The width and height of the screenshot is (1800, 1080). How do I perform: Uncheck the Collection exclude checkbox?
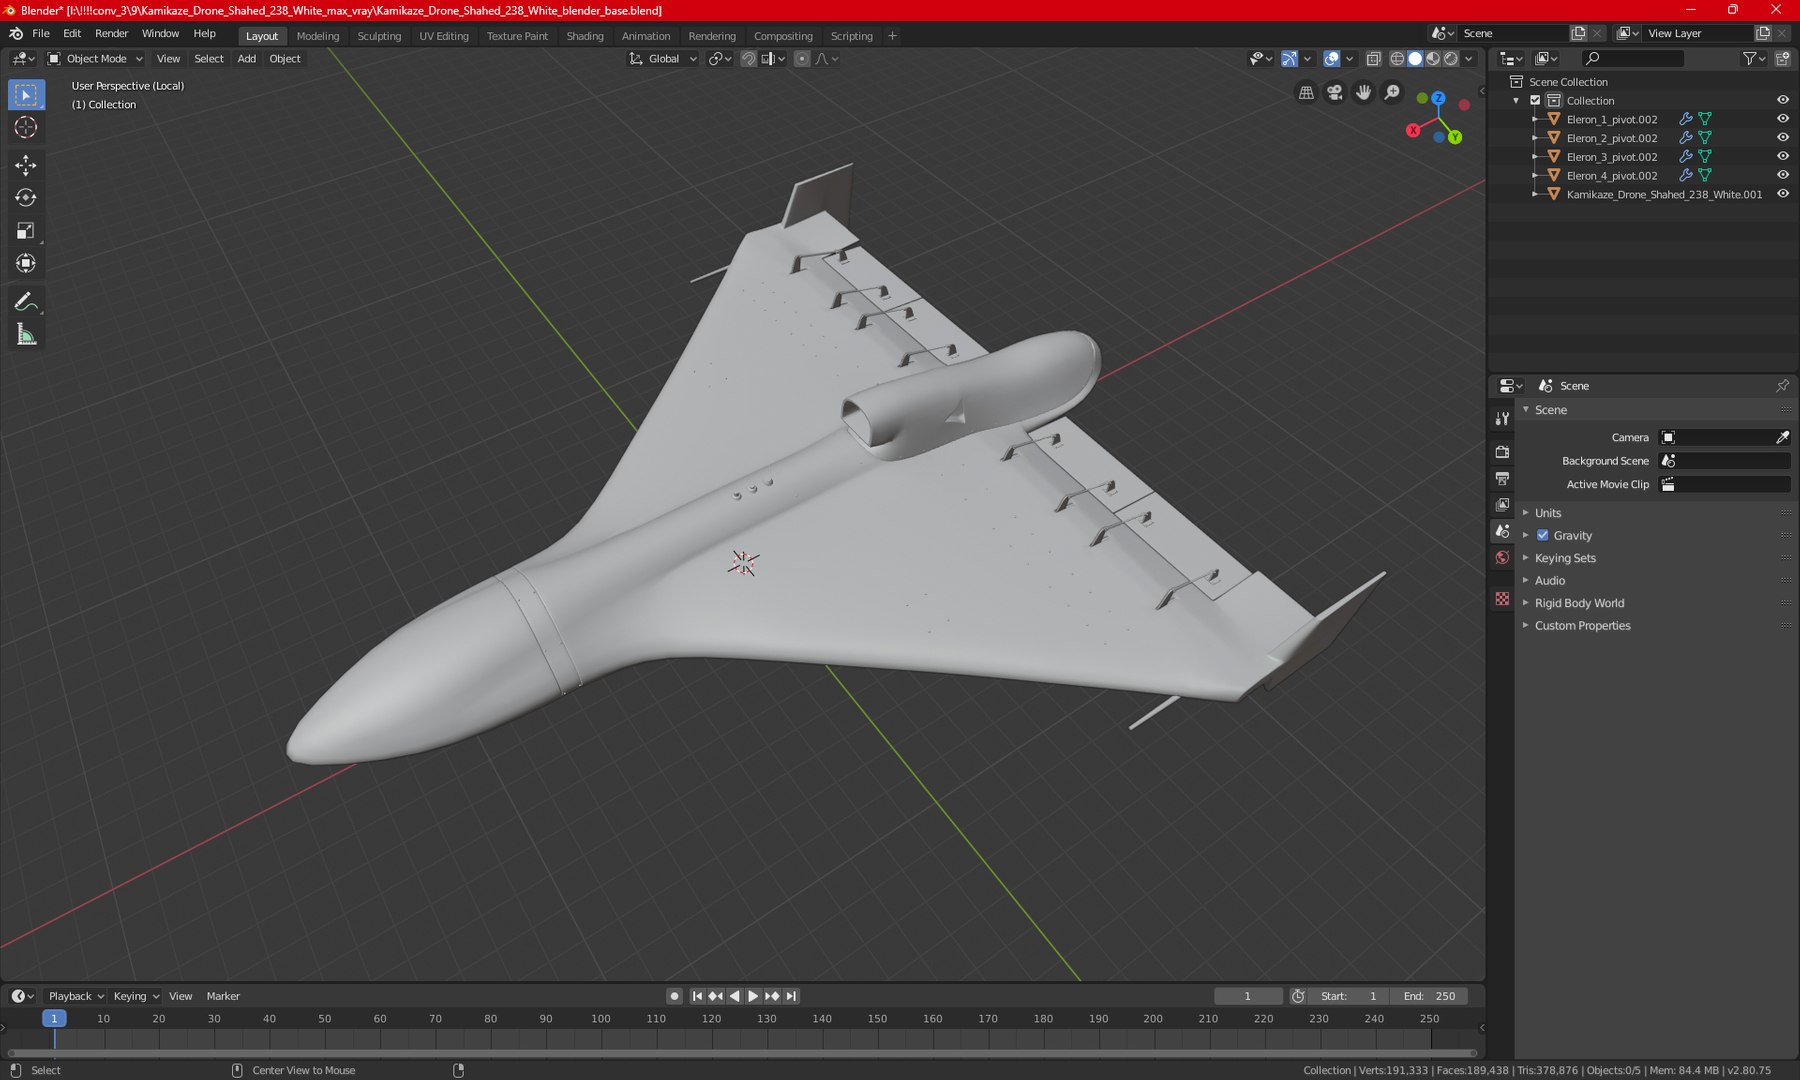point(1535,100)
